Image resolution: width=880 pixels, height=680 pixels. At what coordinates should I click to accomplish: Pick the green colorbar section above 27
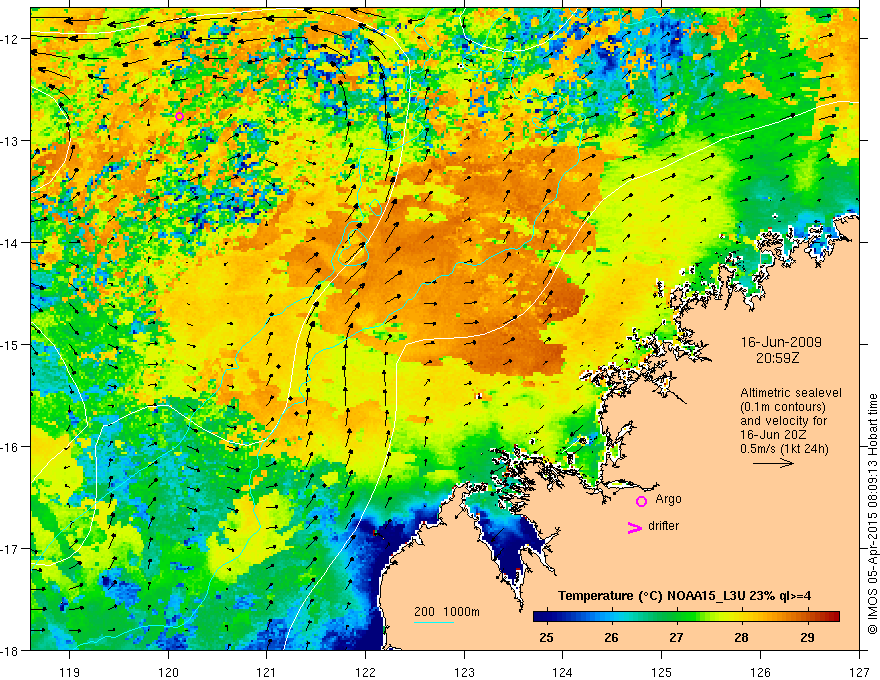tap(676, 617)
